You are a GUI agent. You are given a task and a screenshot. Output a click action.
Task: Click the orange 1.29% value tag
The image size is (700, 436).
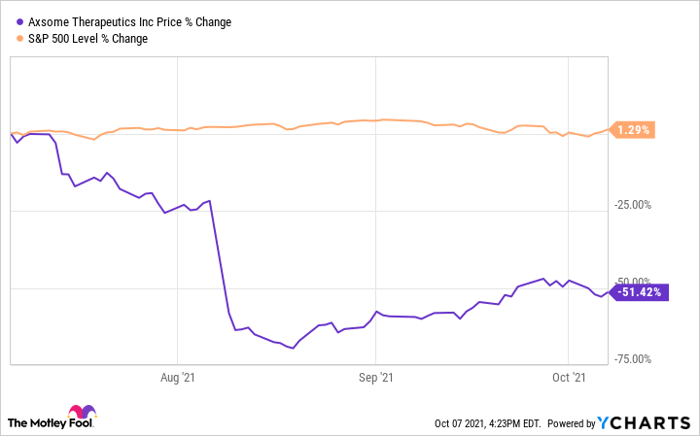(633, 130)
